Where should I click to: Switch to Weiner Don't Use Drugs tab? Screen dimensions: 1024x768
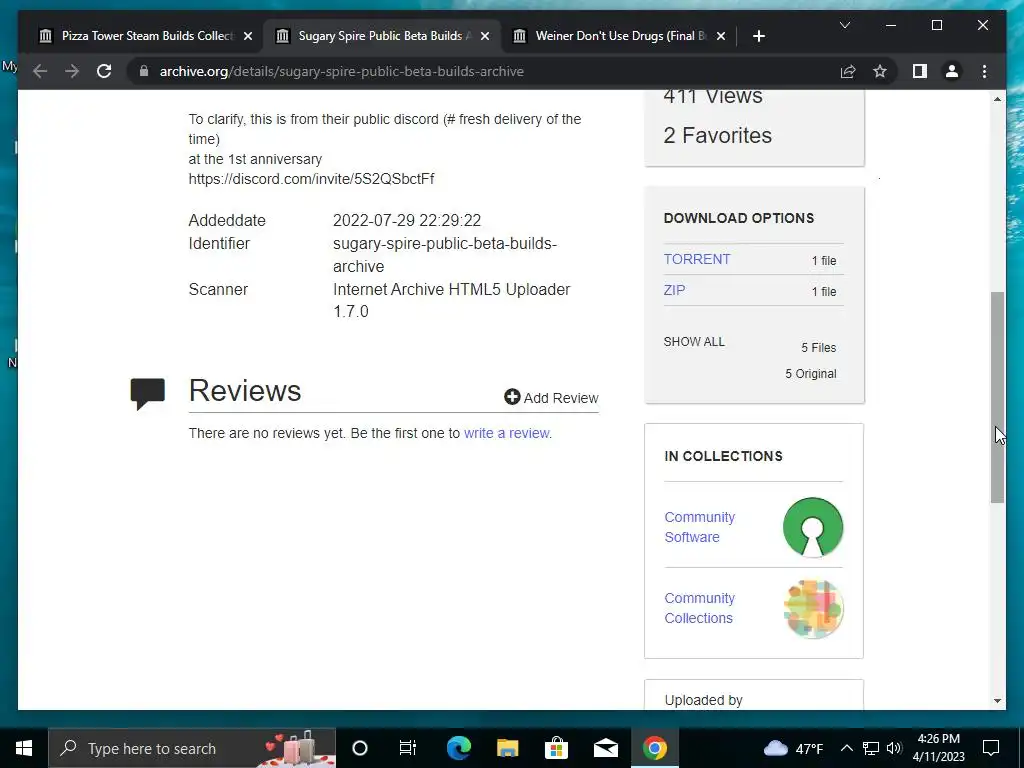pyautogui.click(x=618, y=36)
